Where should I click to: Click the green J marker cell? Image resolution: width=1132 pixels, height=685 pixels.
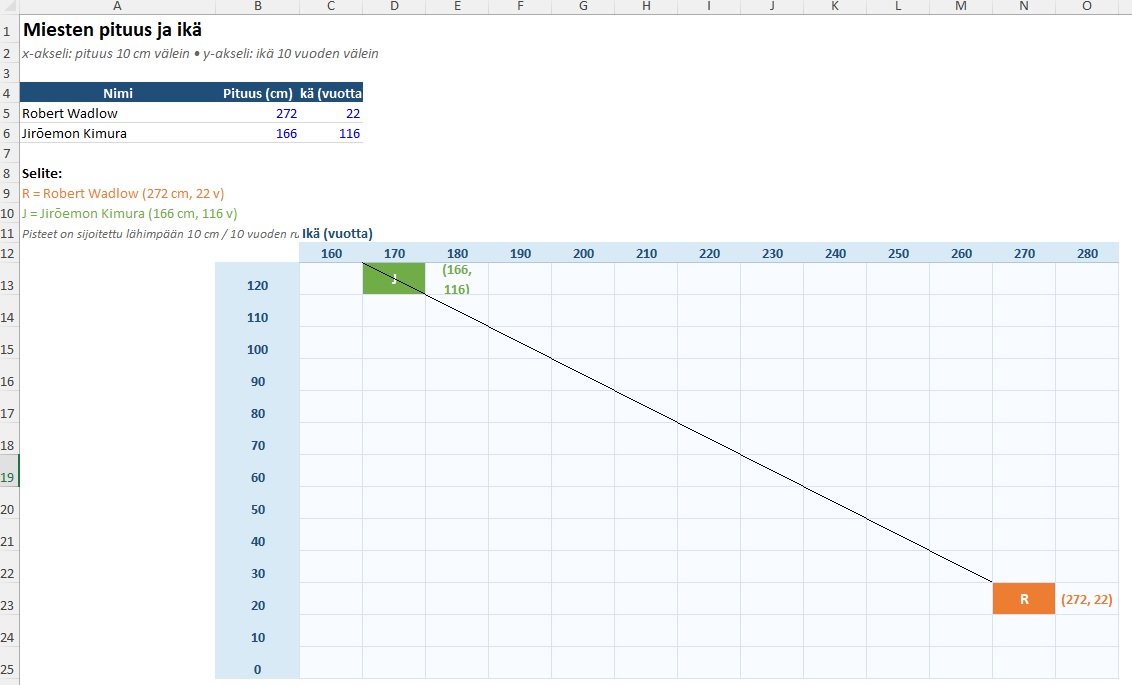394,279
